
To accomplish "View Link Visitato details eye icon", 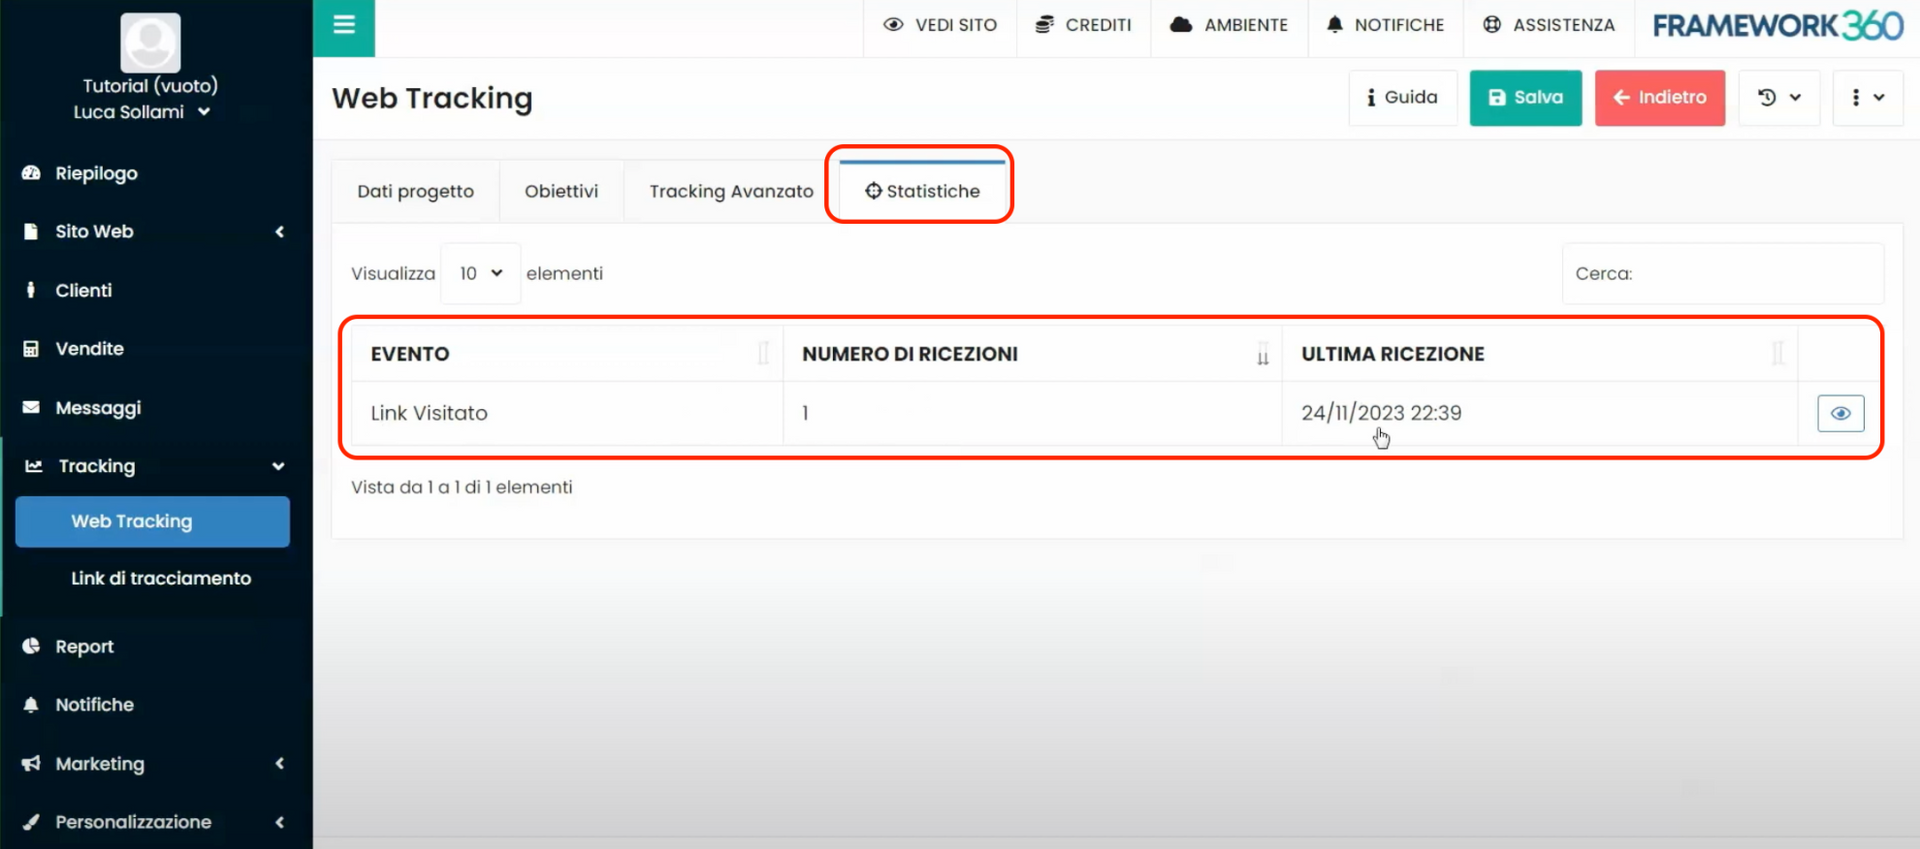I will (x=1840, y=413).
